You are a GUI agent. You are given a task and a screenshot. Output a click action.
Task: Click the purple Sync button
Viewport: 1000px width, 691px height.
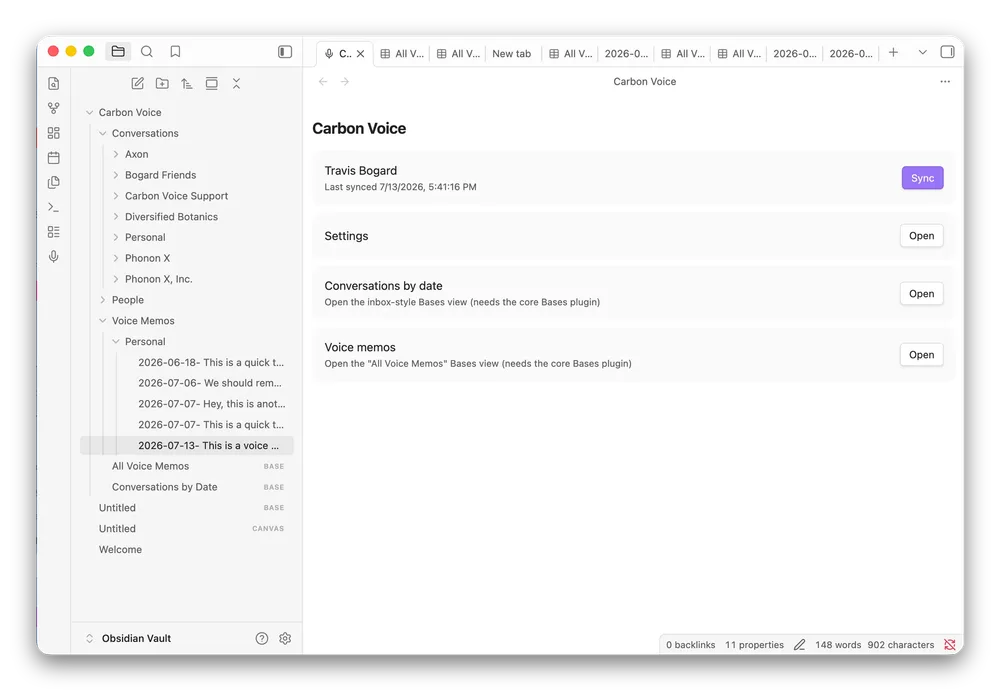pyautogui.click(x=922, y=178)
